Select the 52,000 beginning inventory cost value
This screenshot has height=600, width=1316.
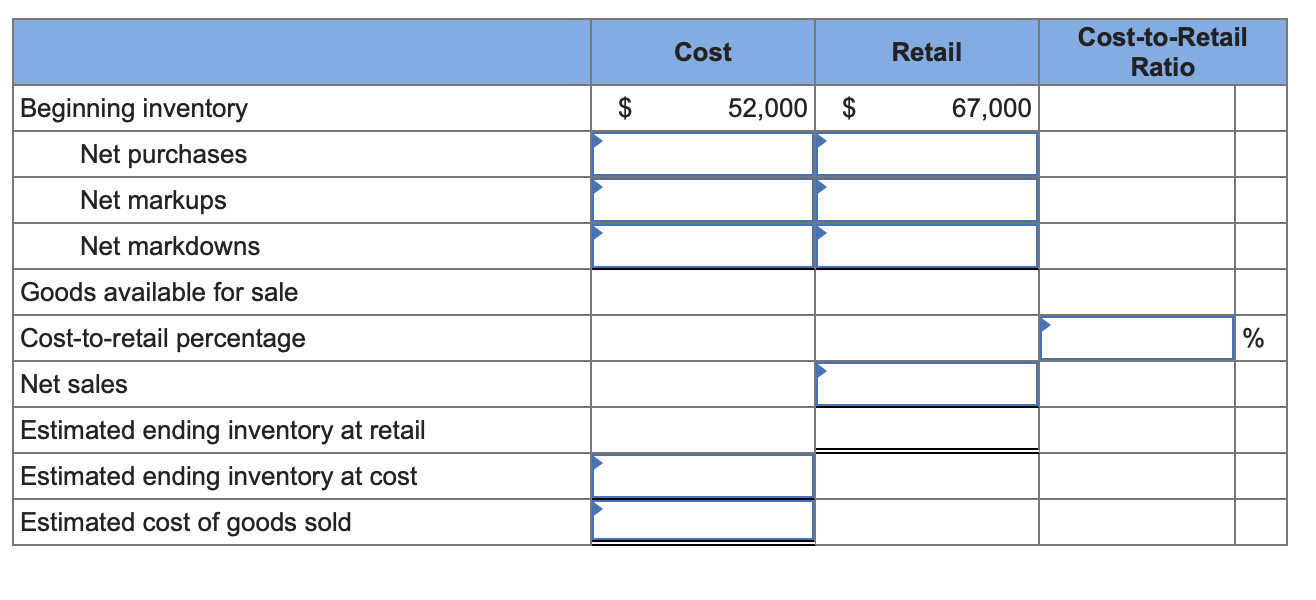point(770,108)
